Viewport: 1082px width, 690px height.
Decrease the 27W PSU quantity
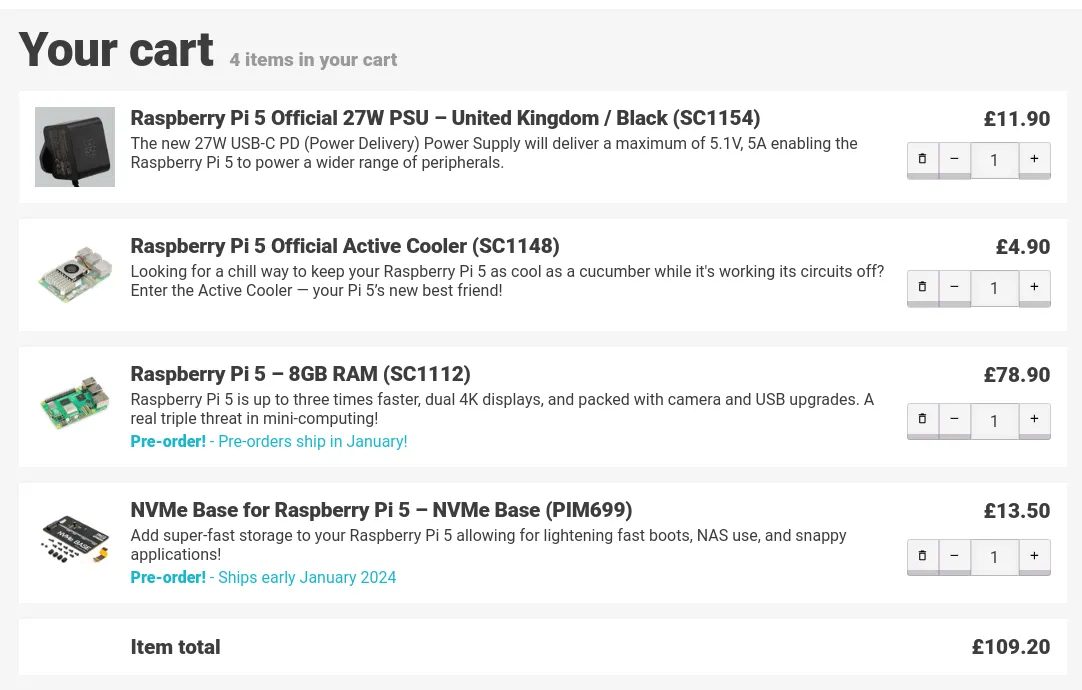click(954, 159)
